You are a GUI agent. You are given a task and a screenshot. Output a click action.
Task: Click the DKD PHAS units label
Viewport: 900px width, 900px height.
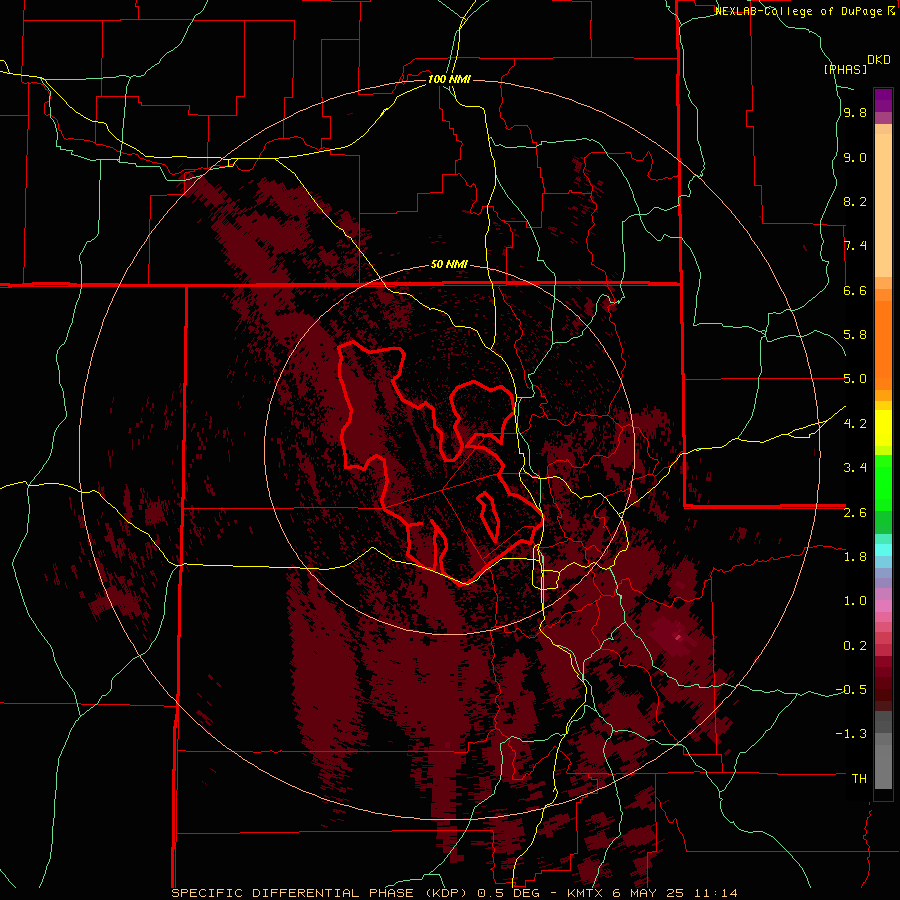point(857,65)
